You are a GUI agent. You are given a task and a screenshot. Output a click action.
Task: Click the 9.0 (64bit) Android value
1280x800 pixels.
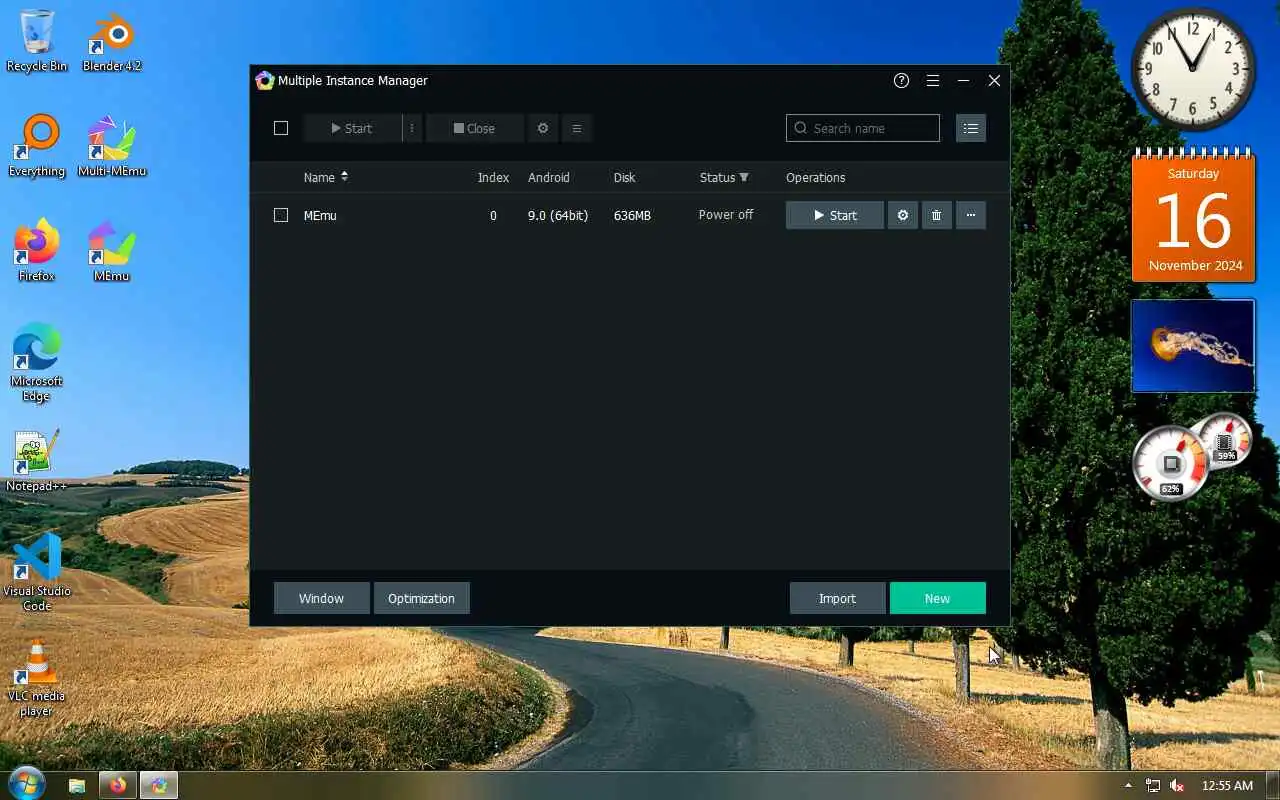click(x=558, y=215)
